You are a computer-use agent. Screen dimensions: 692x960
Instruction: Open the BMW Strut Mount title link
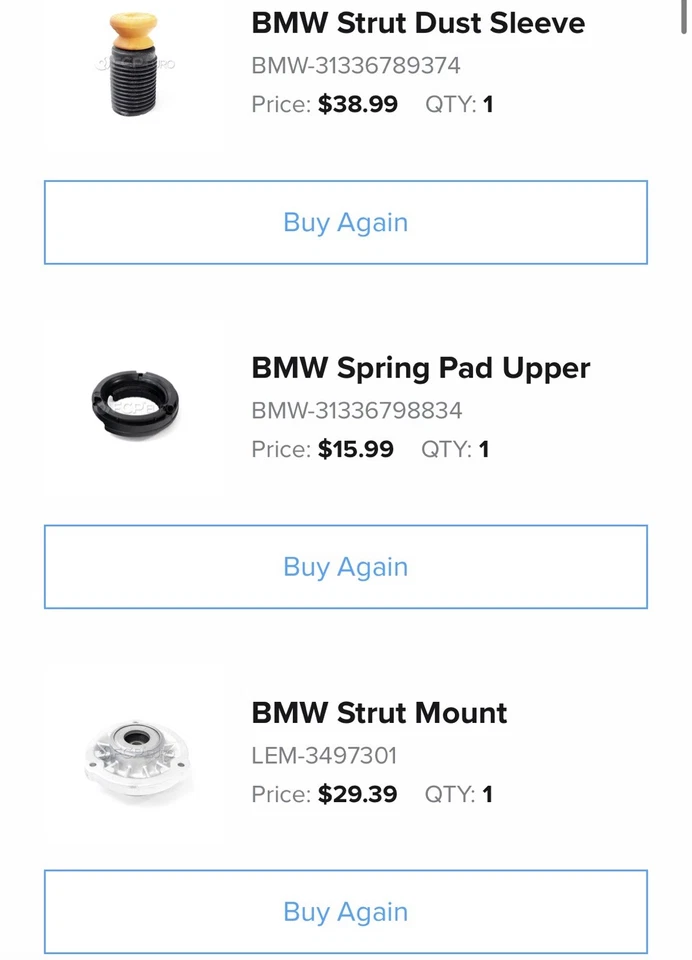(379, 713)
